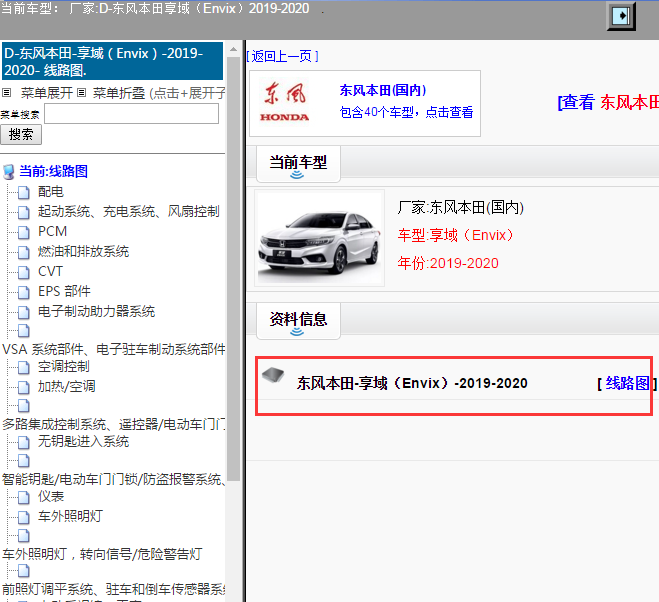Click the 年份:2019-2020 text
Viewport: 659px width, 602px height.
pos(448,263)
